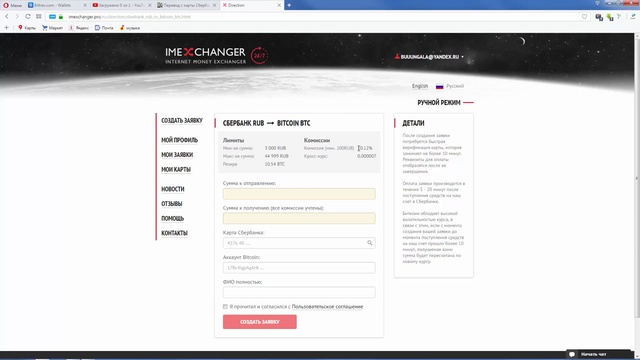This screenshot has height=360, width=640.
Task: Close the YouTube tab
Action: tap(149, 5)
